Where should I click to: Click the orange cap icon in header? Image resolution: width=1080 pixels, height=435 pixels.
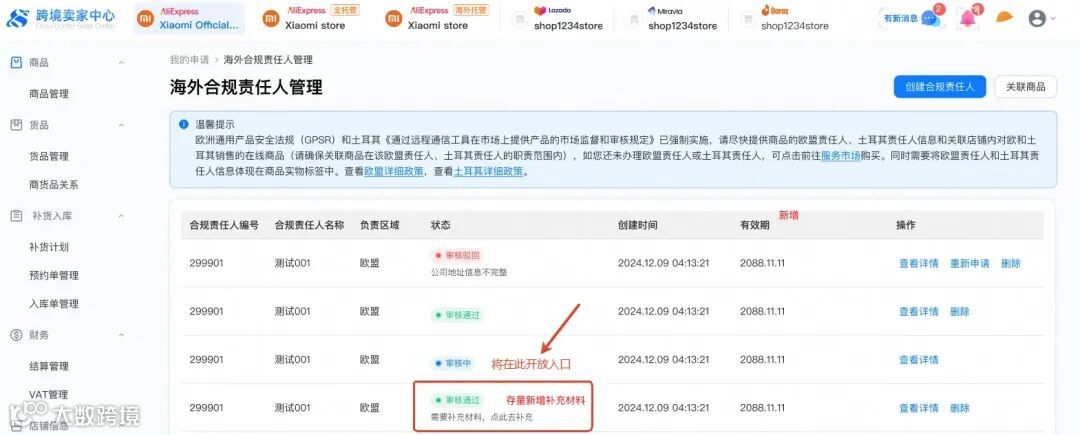pyautogui.click(x=1004, y=17)
